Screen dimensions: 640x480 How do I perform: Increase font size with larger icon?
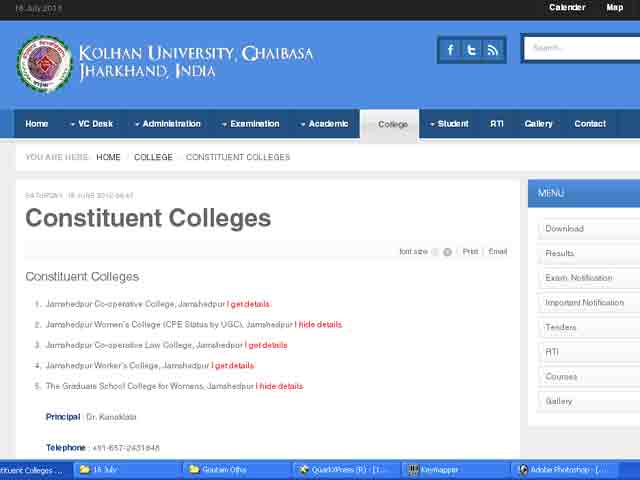tap(448, 252)
